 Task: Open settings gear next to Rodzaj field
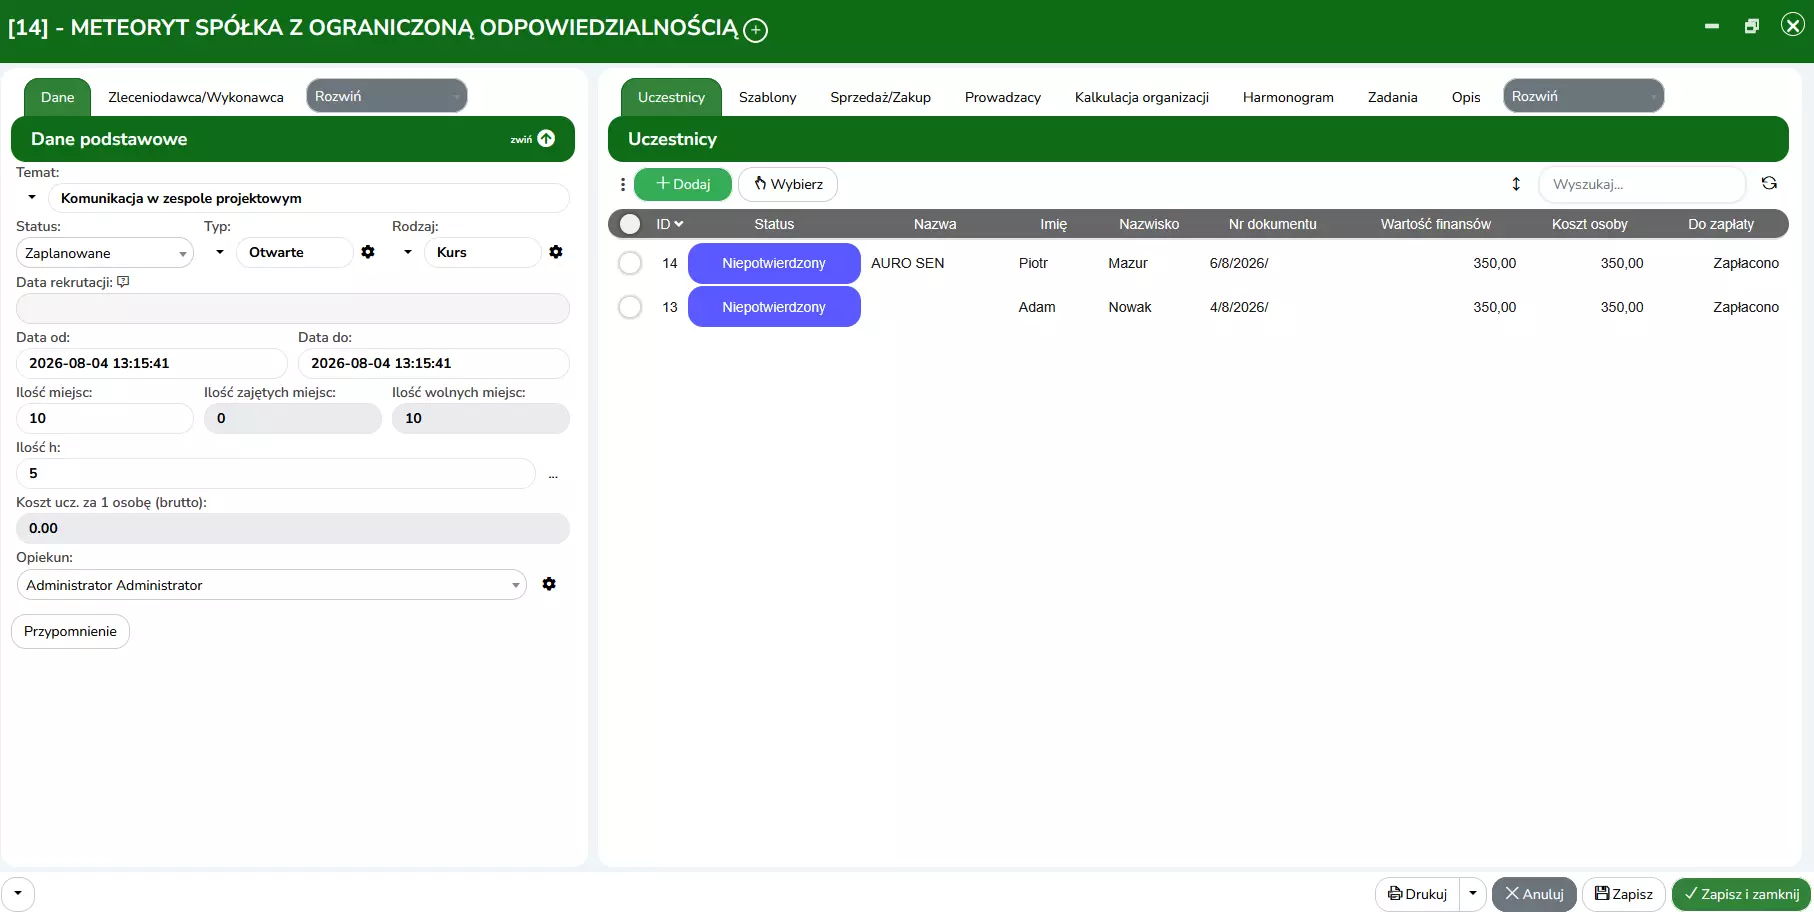tap(556, 252)
